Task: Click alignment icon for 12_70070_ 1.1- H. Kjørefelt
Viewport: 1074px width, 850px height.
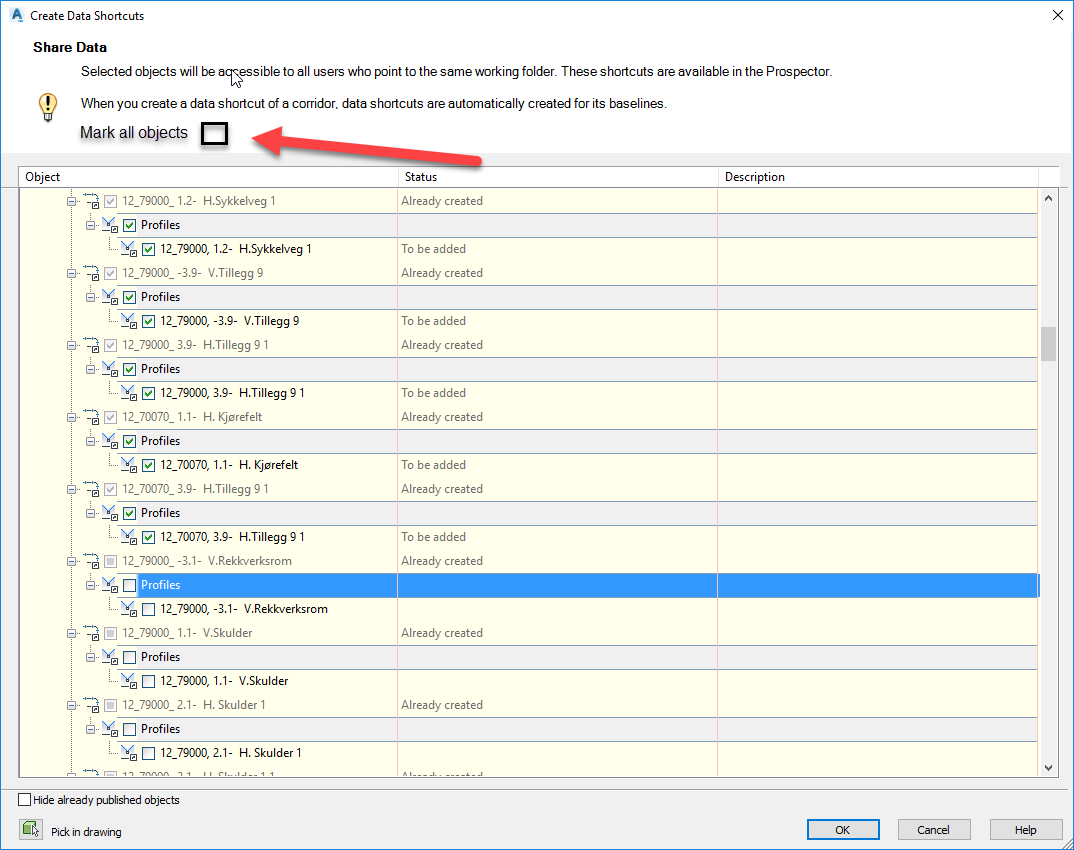Action: (92, 416)
